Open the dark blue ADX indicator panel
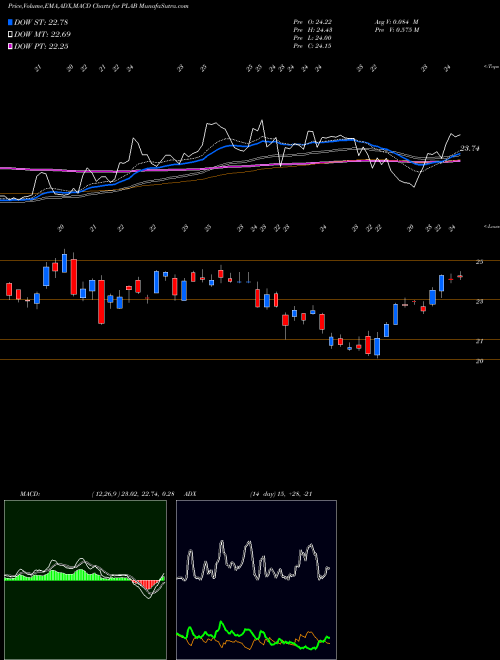The height and width of the screenshot is (660, 500). click(x=256, y=580)
